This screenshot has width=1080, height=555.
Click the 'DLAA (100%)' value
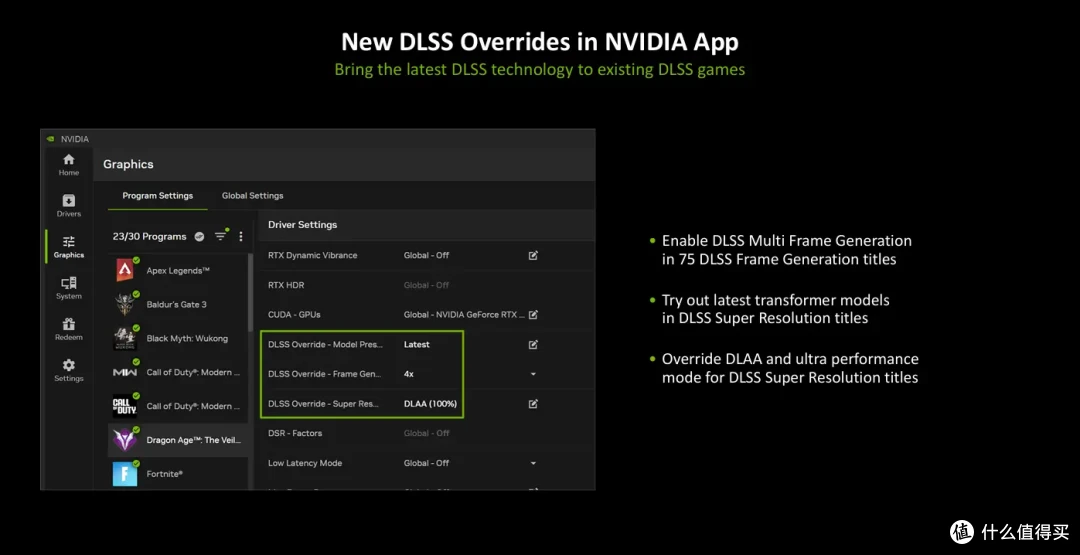pos(430,404)
